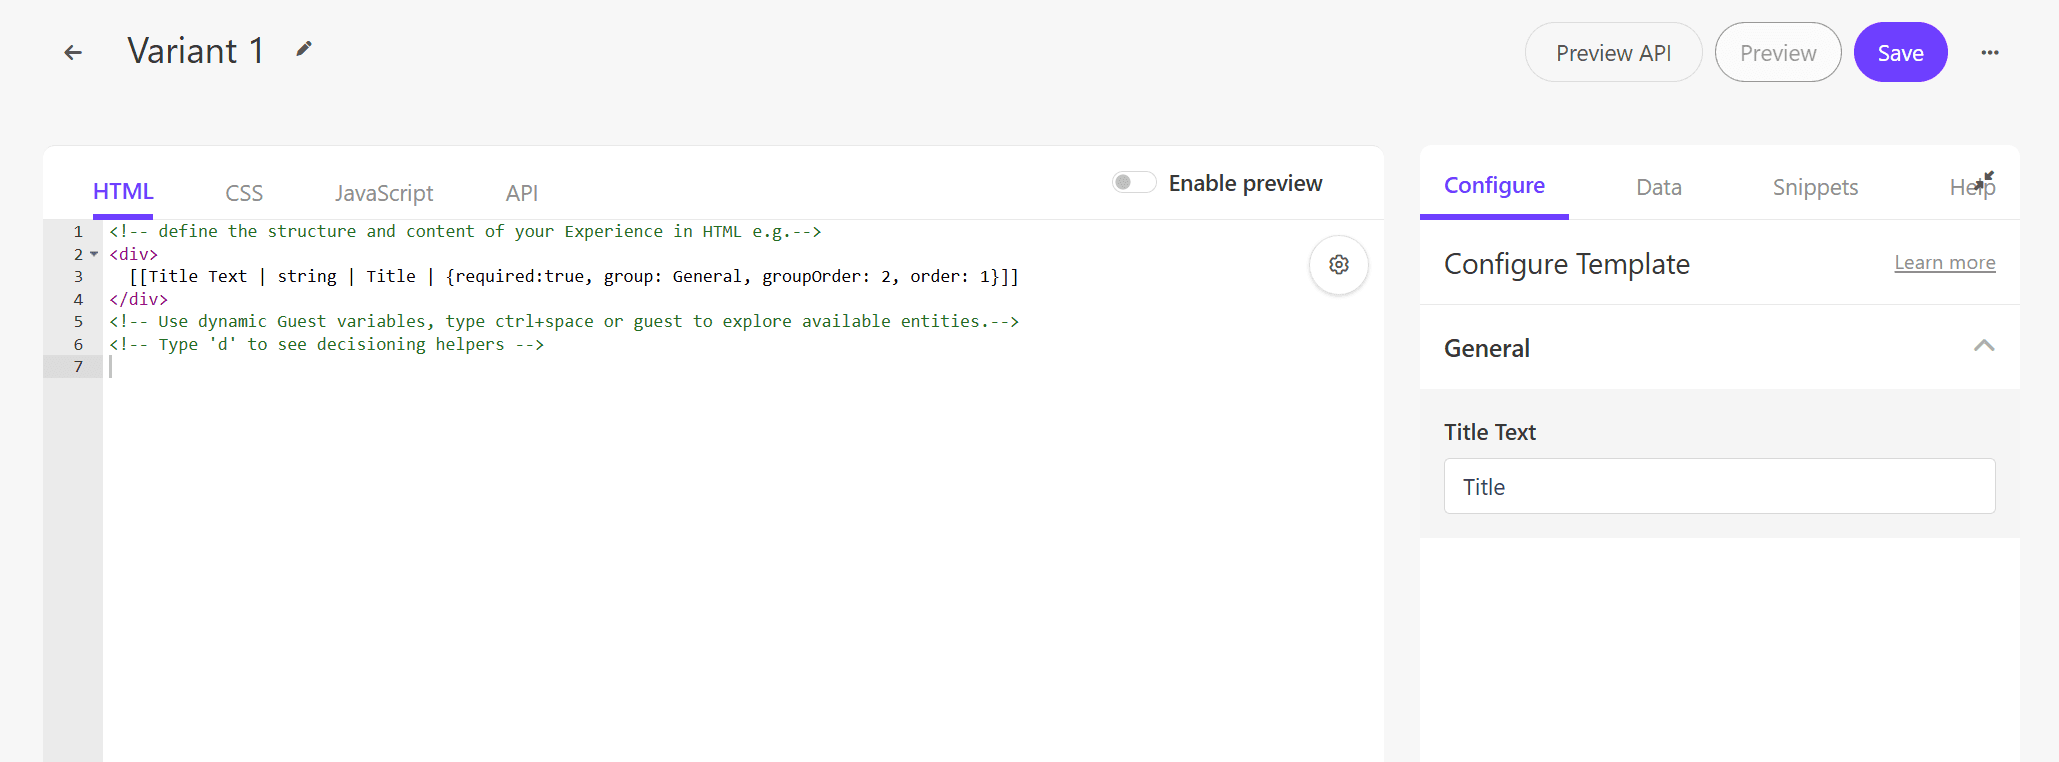Focus the Title Text input field
2059x762 pixels.
click(x=1718, y=487)
